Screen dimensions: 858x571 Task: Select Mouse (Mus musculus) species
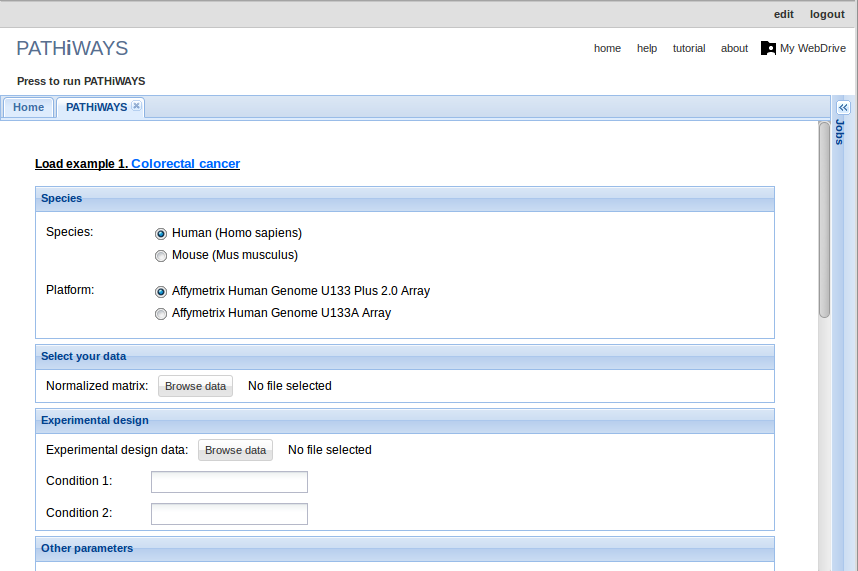click(161, 255)
